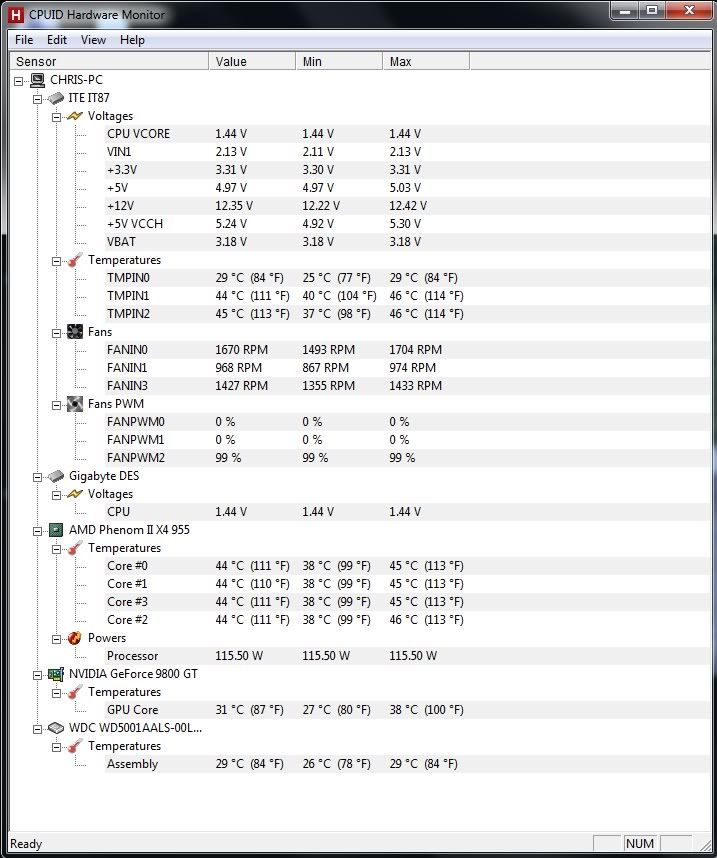Image resolution: width=717 pixels, height=858 pixels.
Task: Open the Help menu
Action: click(x=131, y=40)
